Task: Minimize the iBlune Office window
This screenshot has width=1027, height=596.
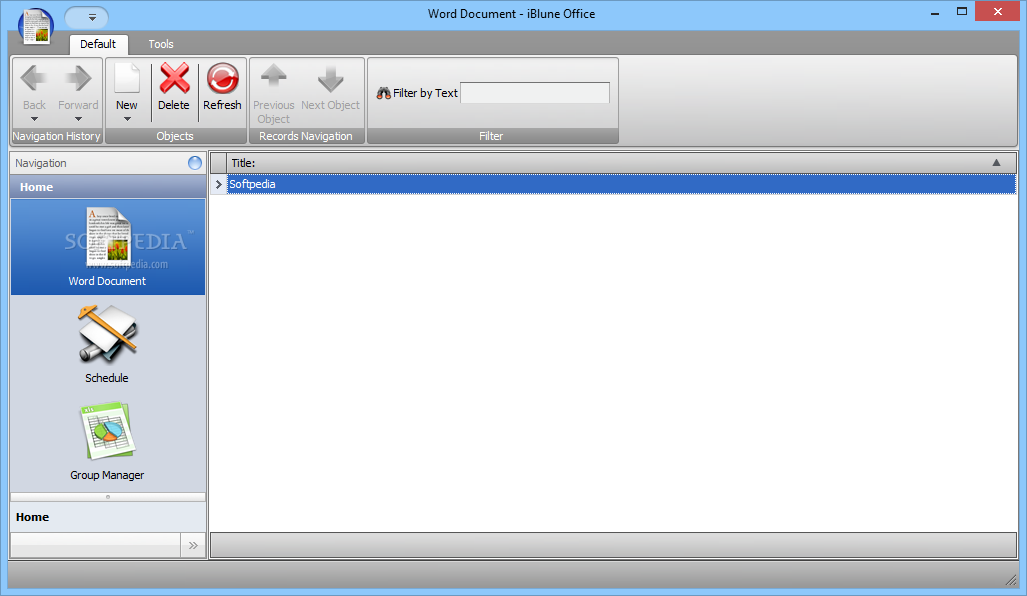Action: pos(935,12)
